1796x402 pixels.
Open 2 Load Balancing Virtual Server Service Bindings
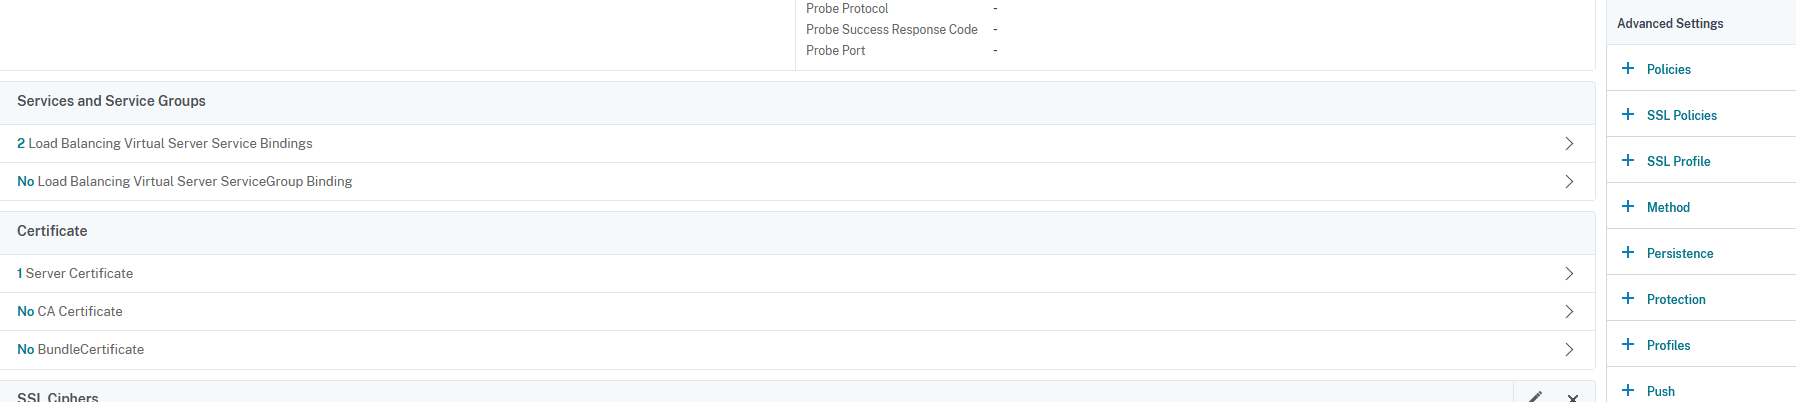(165, 144)
